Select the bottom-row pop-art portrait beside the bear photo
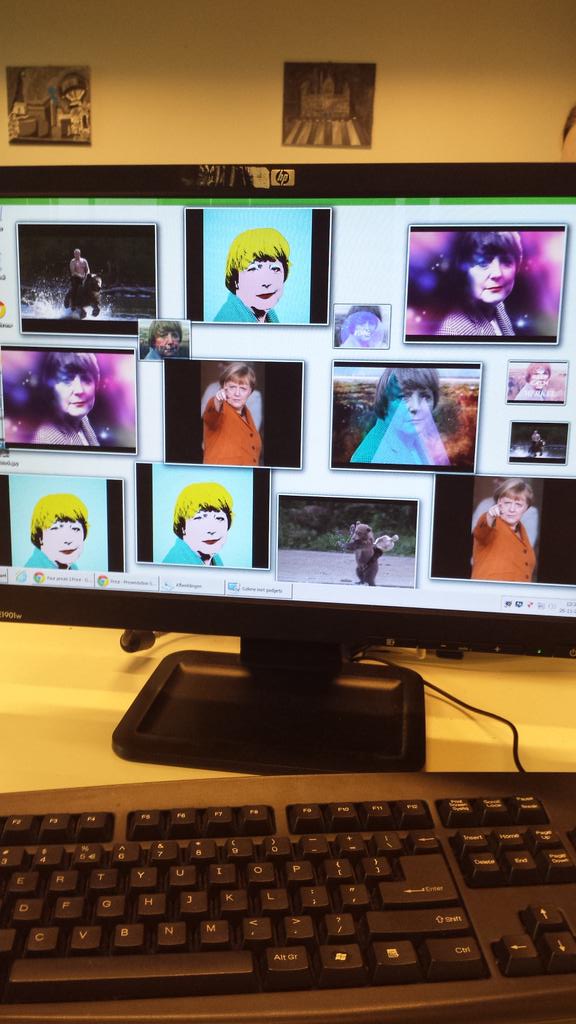The width and height of the screenshot is (576, 1024). (203, 516)
